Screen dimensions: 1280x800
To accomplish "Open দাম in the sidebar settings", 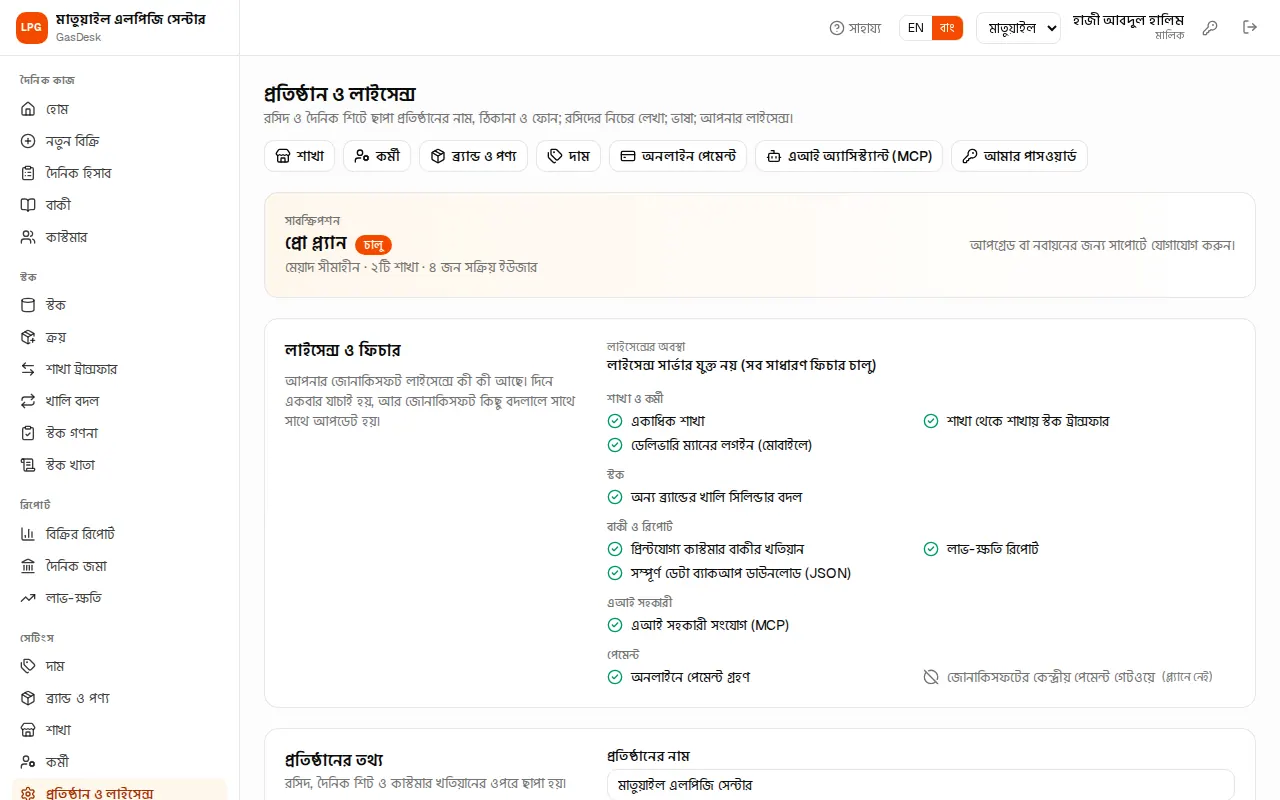I will (x=120, y=666).
